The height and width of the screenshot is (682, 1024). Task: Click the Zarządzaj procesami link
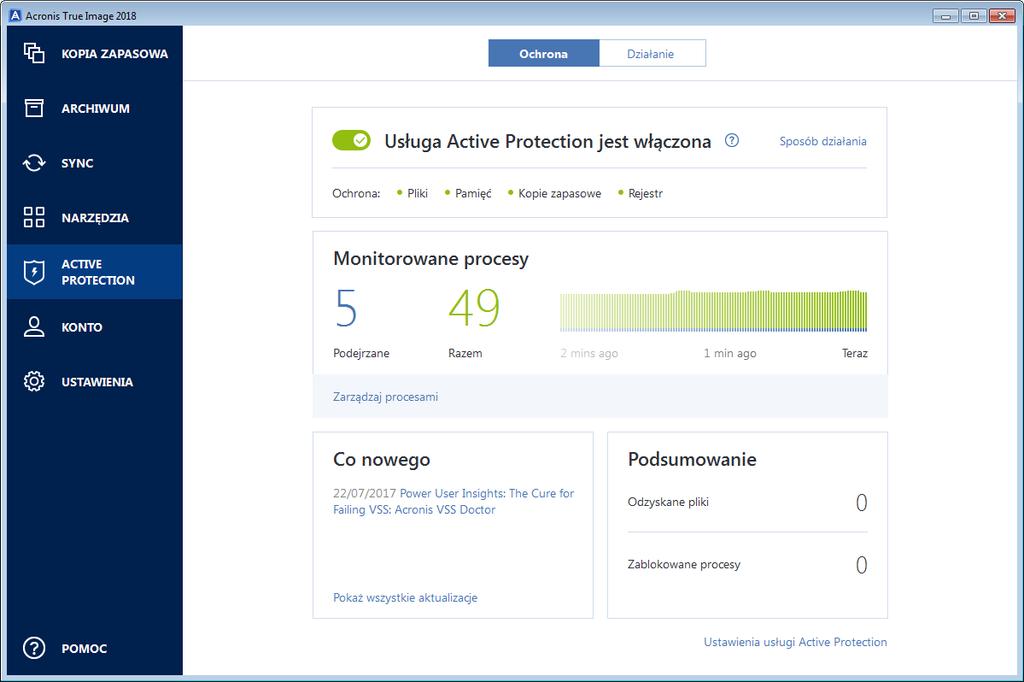[x=385, y=397]
